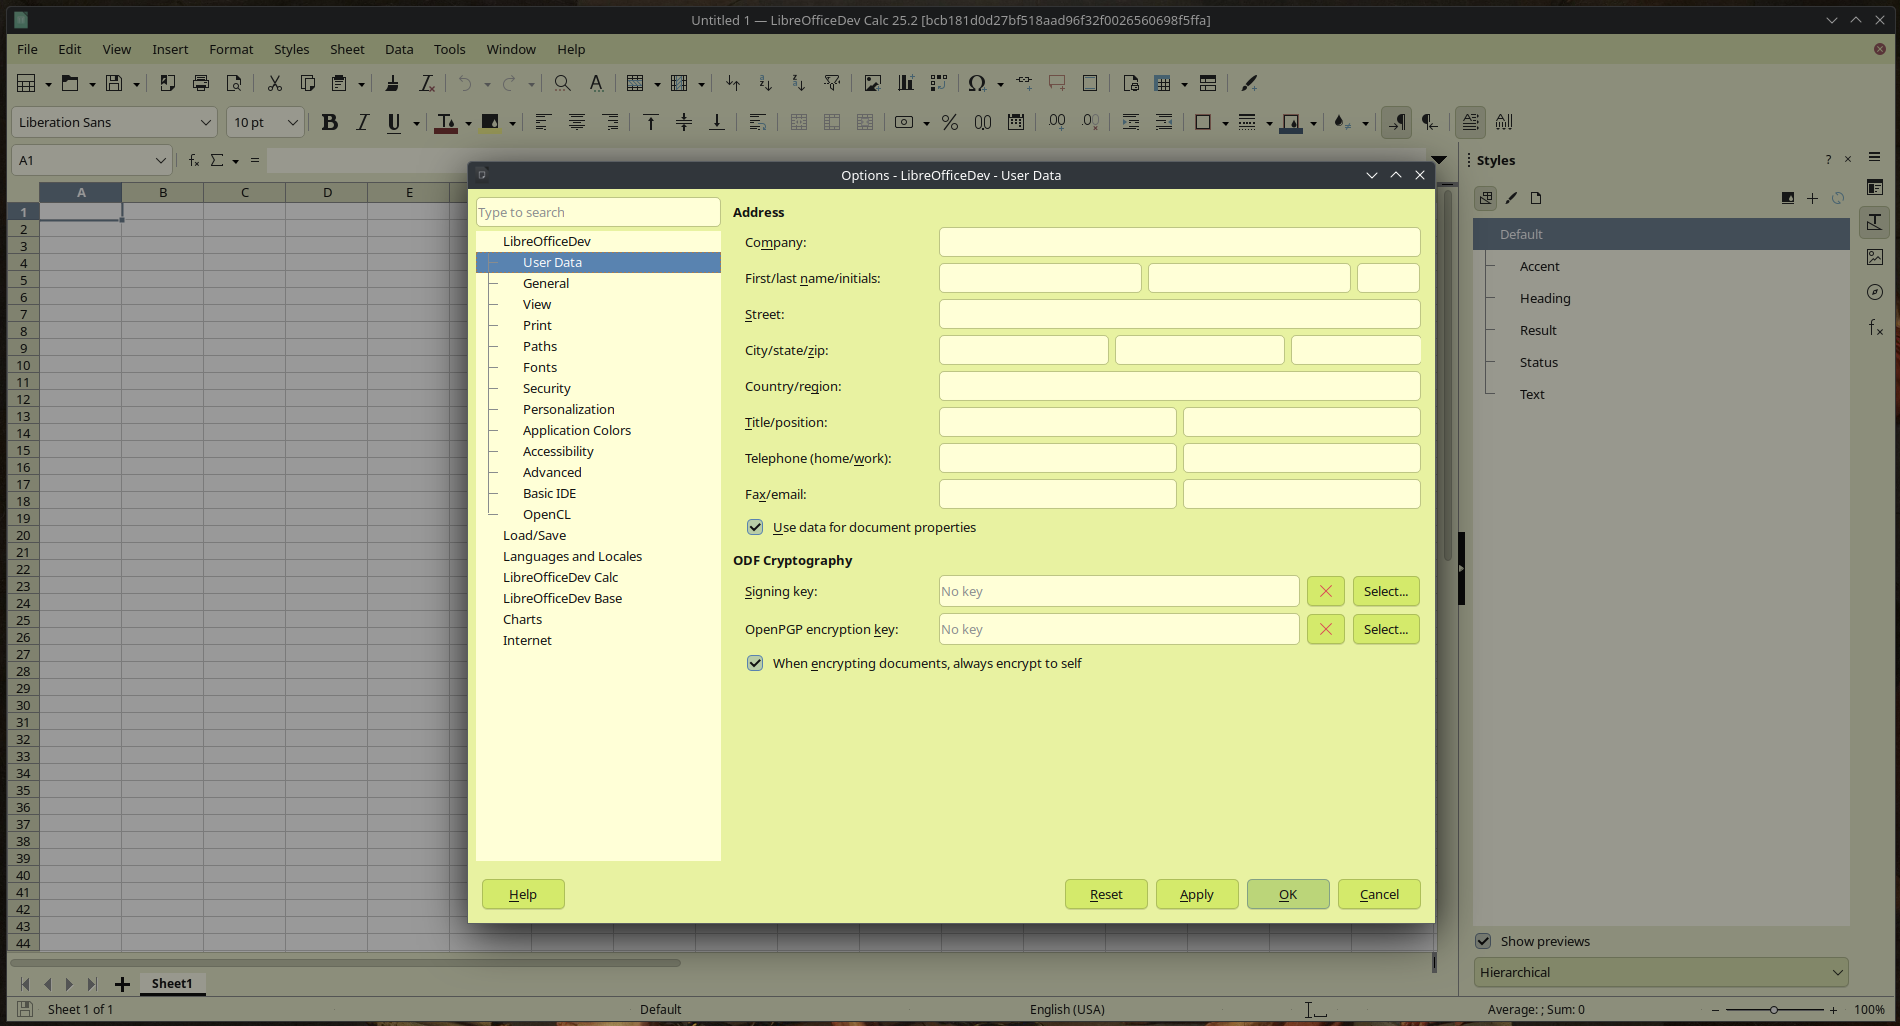Click the Format as Currency icon

tap(904, 122)
